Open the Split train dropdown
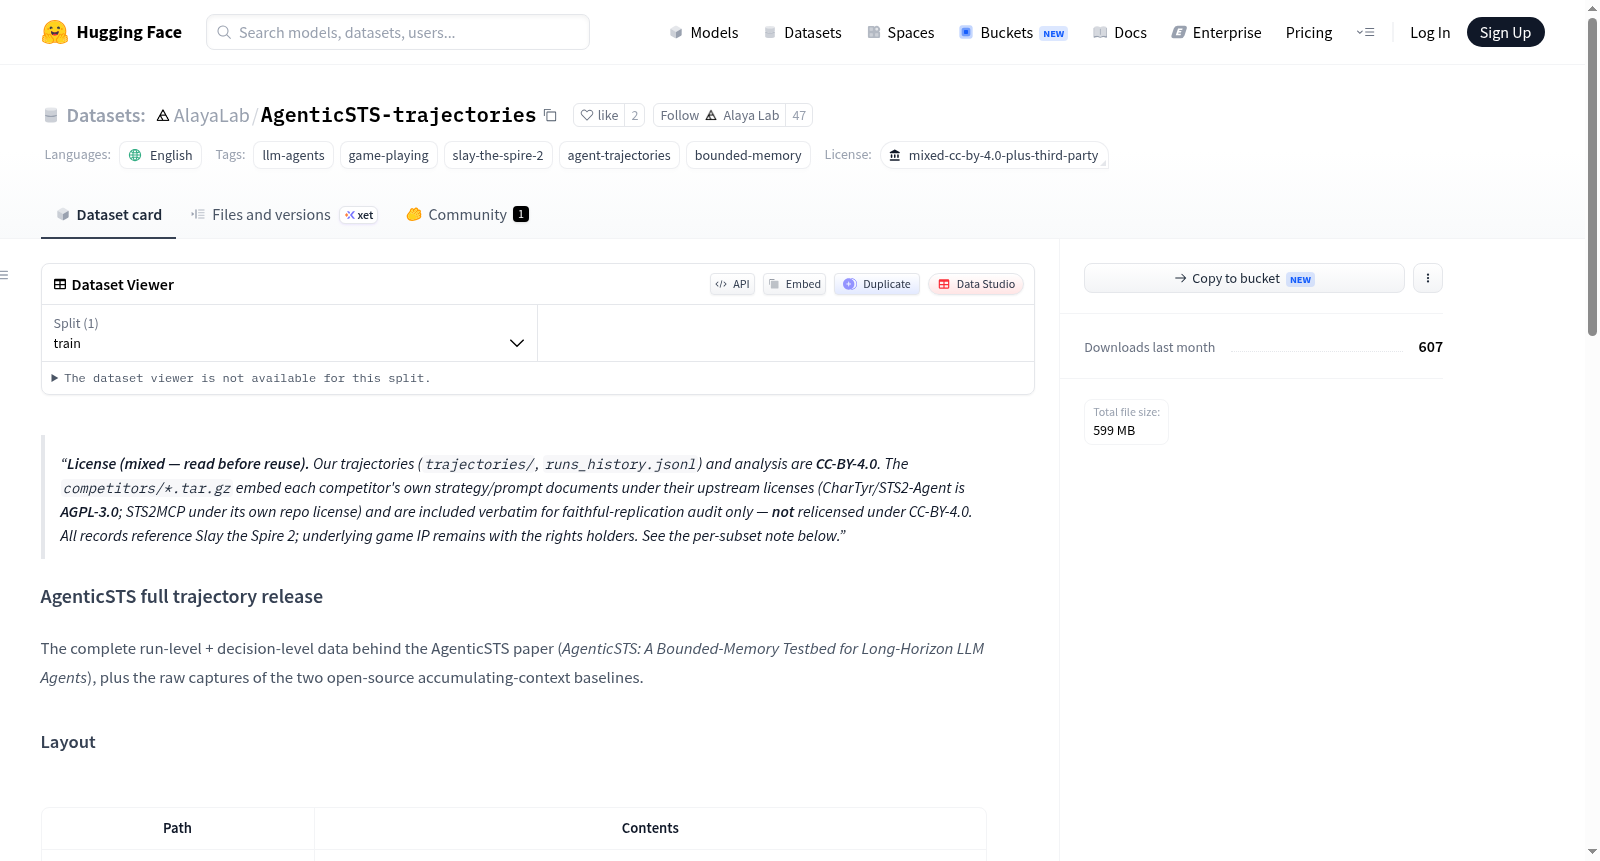 point(289,333)
